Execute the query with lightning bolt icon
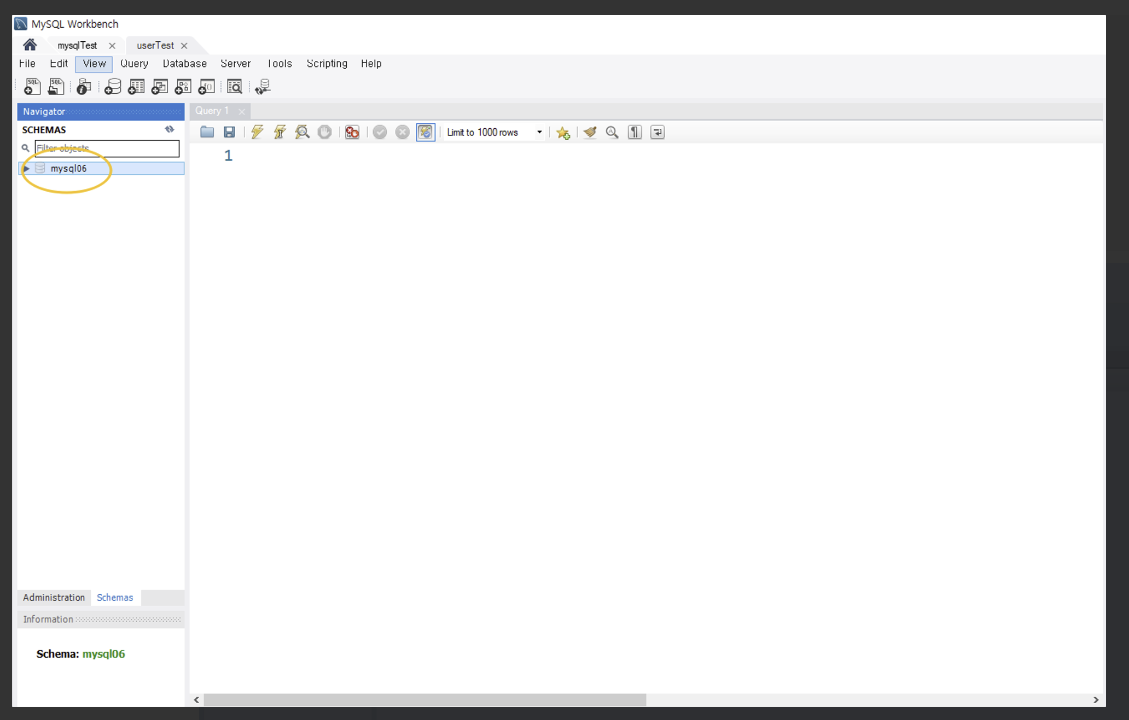Viewport: 1129px width, 720px height. pyautogui.click(x=257, y=132)
